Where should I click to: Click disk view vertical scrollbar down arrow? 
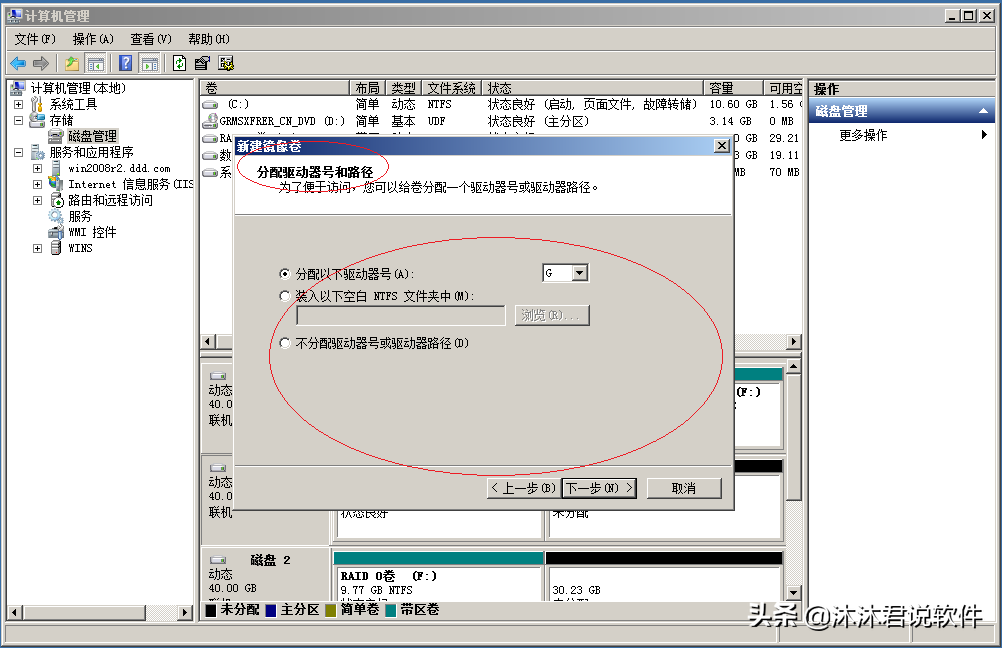793,593
